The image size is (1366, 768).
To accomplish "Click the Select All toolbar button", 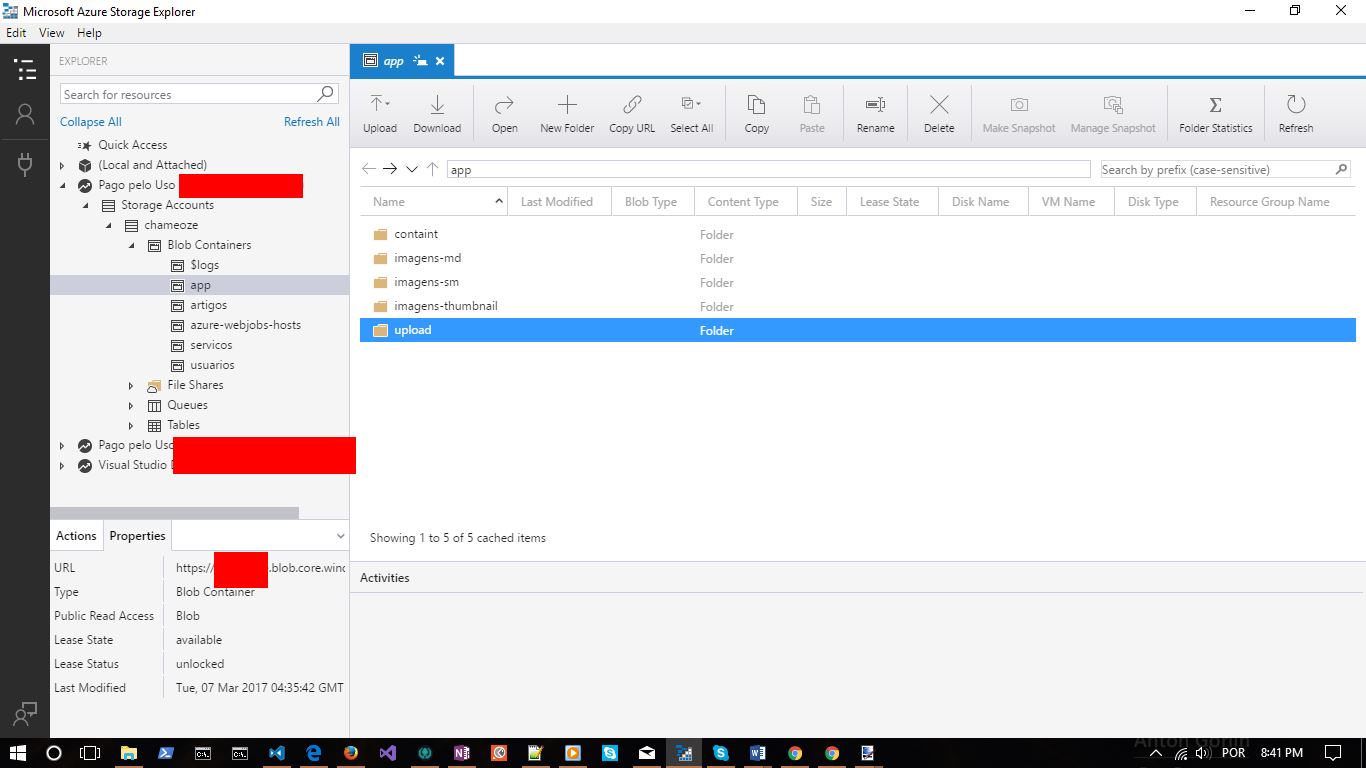I will point(691,114).
